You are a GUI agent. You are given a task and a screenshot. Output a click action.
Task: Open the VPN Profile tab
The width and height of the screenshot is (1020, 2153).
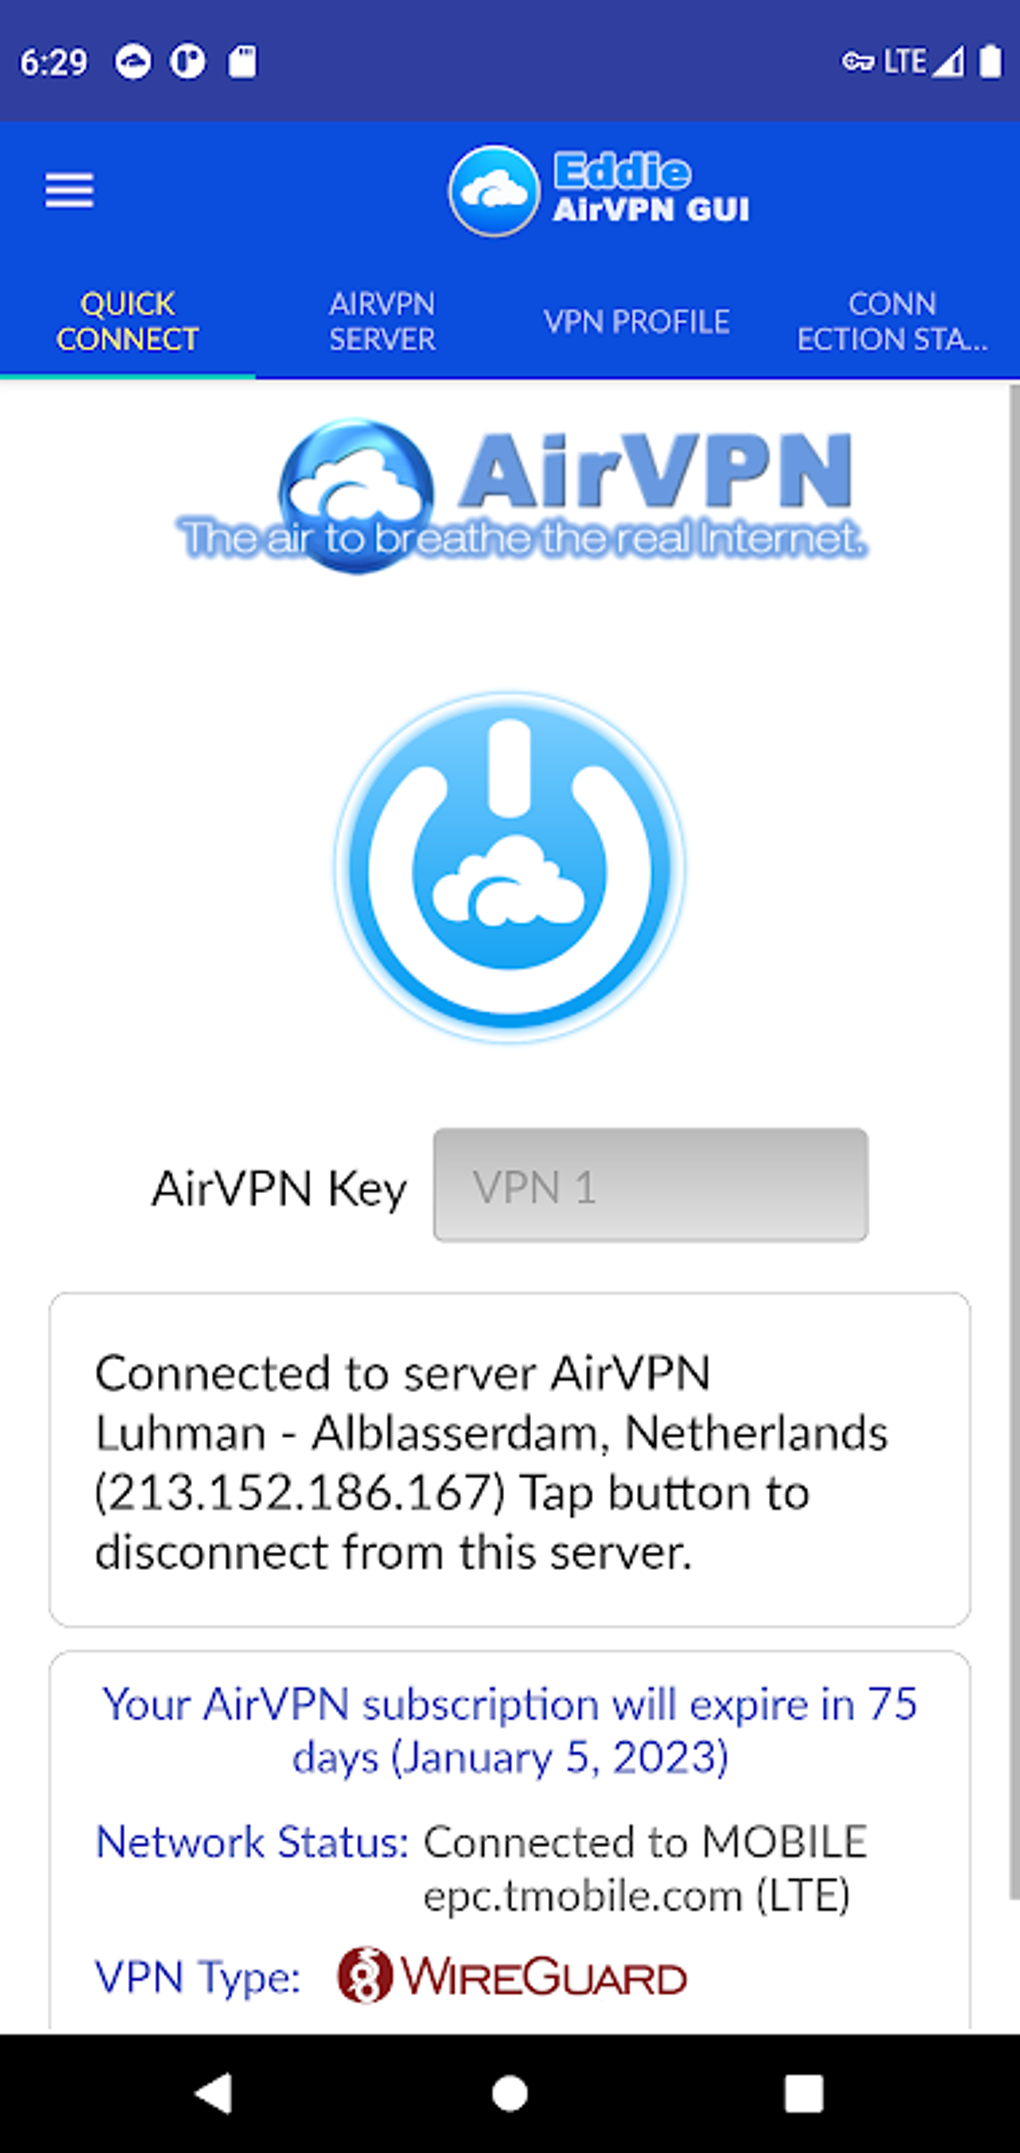click(637, 321)
